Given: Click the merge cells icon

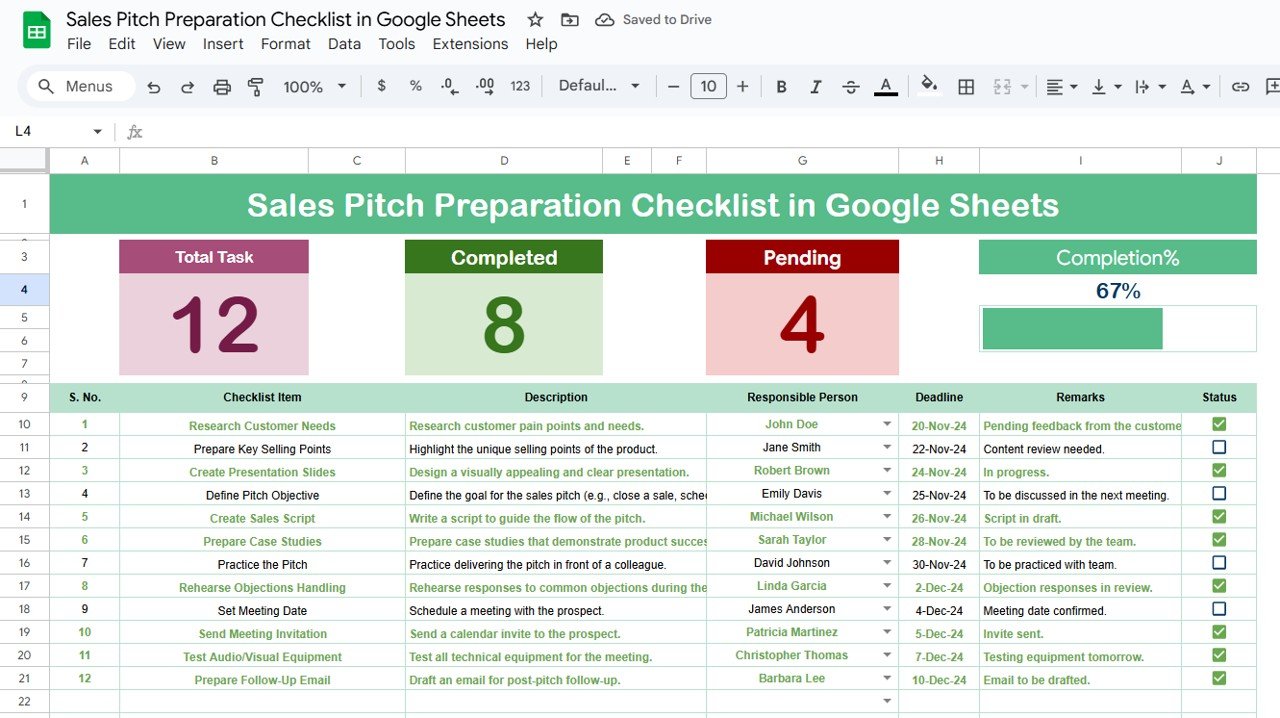Looking at the screenshot, I should pos(1002,87).
